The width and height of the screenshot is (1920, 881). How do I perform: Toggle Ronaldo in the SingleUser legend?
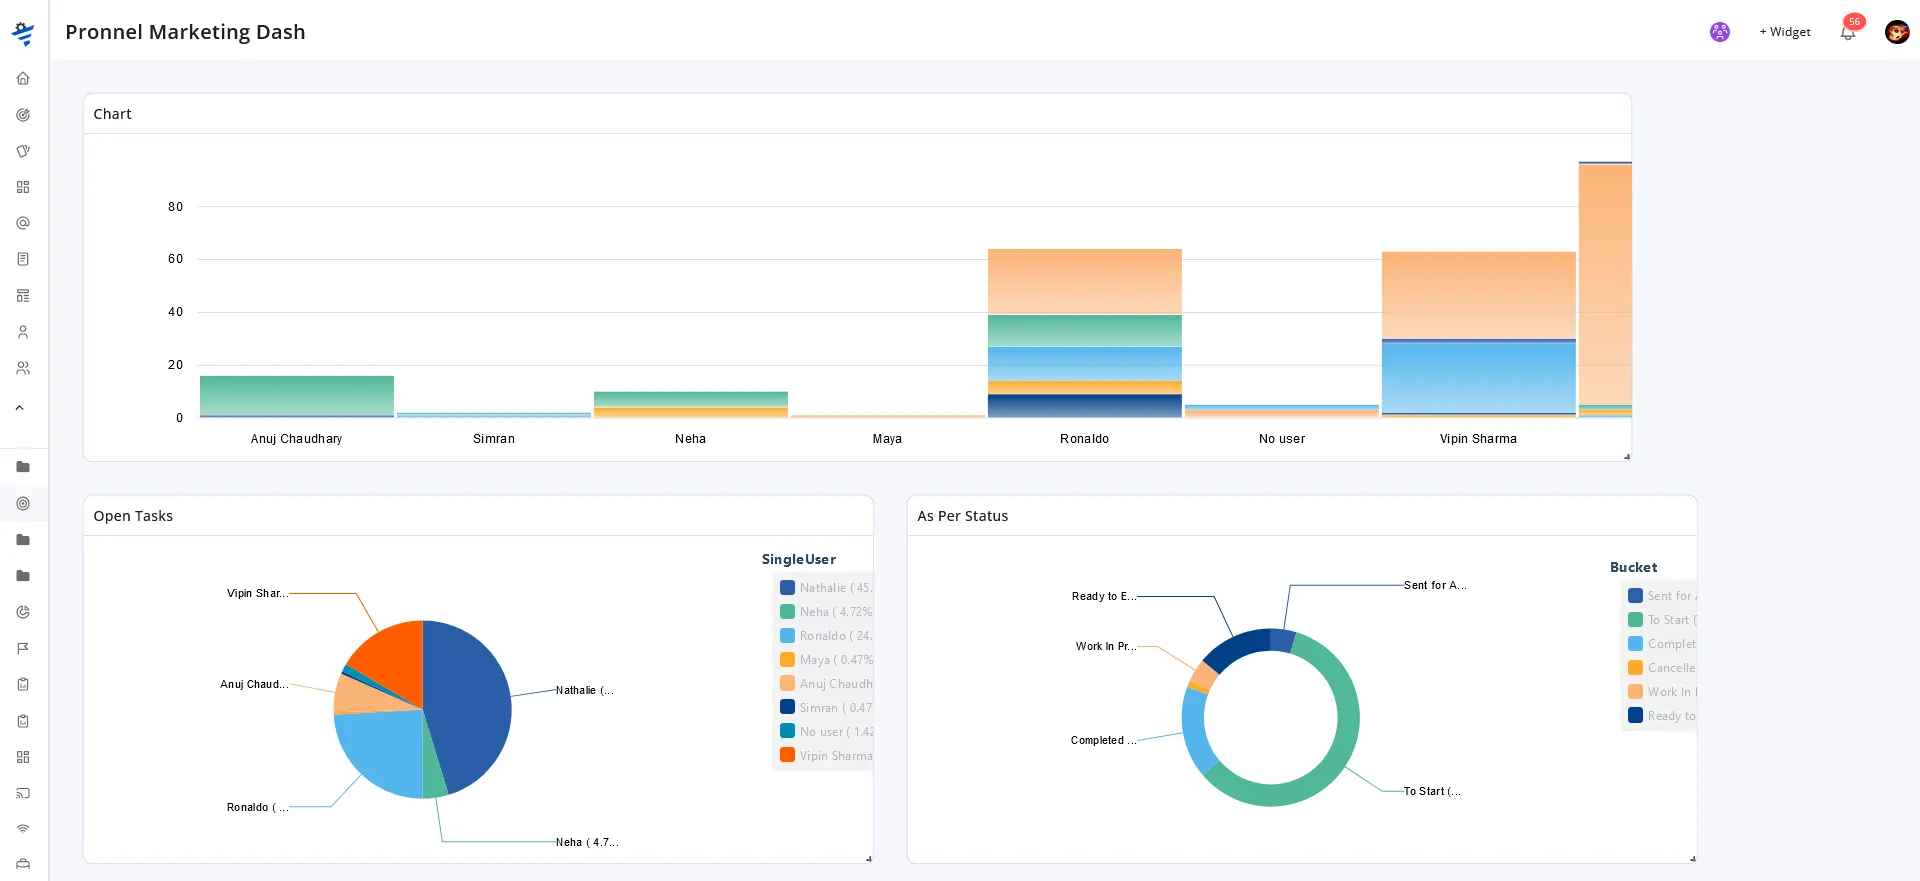826,636
